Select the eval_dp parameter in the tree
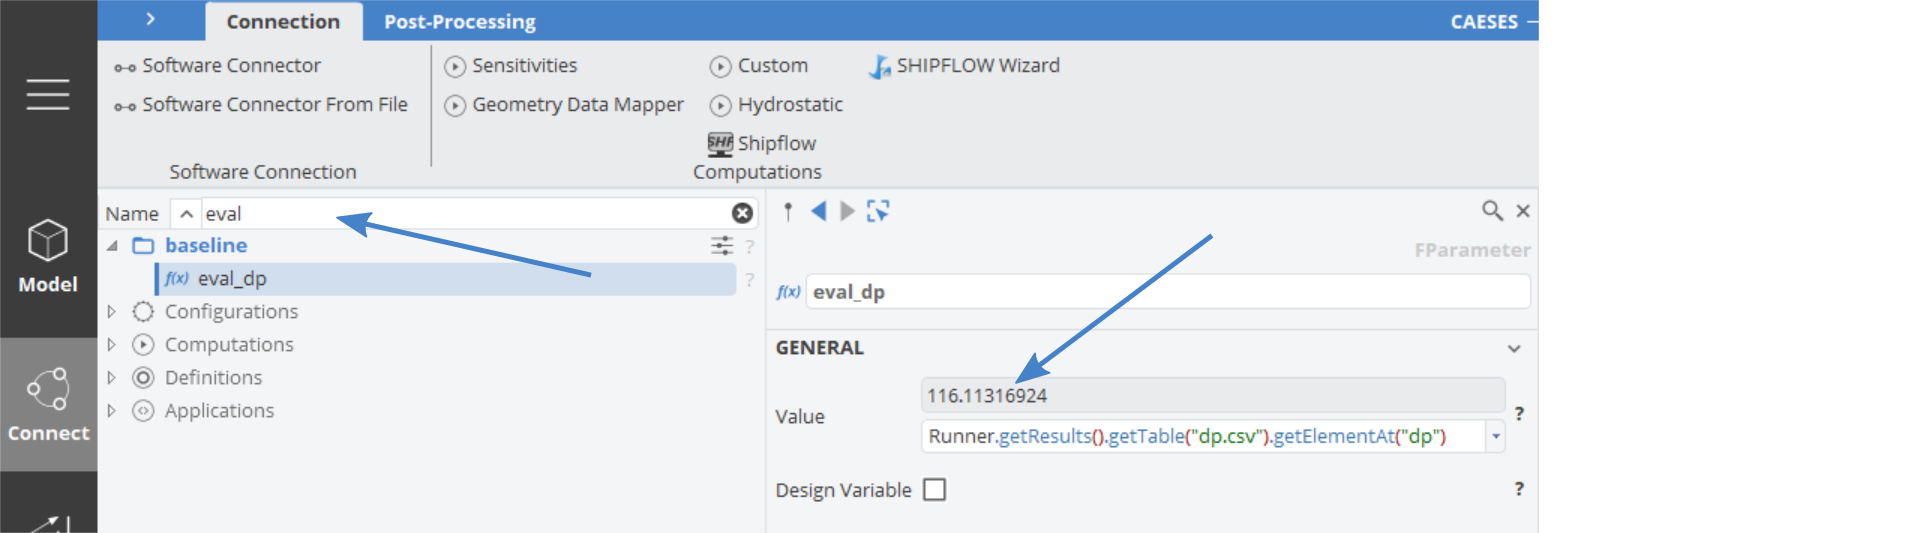The height and width of the screenshot is (533, 1920). [x=446, y=279]
